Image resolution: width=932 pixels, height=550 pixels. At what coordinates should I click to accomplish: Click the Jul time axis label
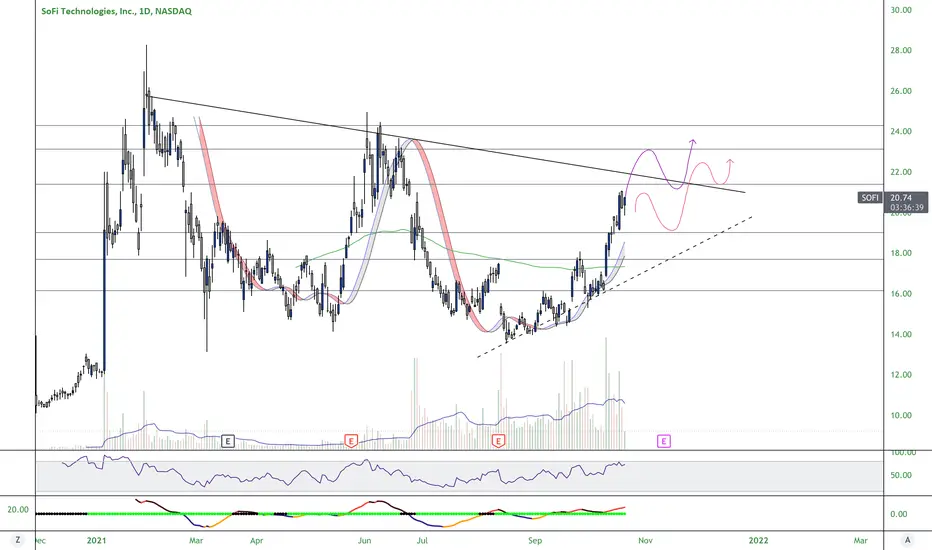click(422, 540)
